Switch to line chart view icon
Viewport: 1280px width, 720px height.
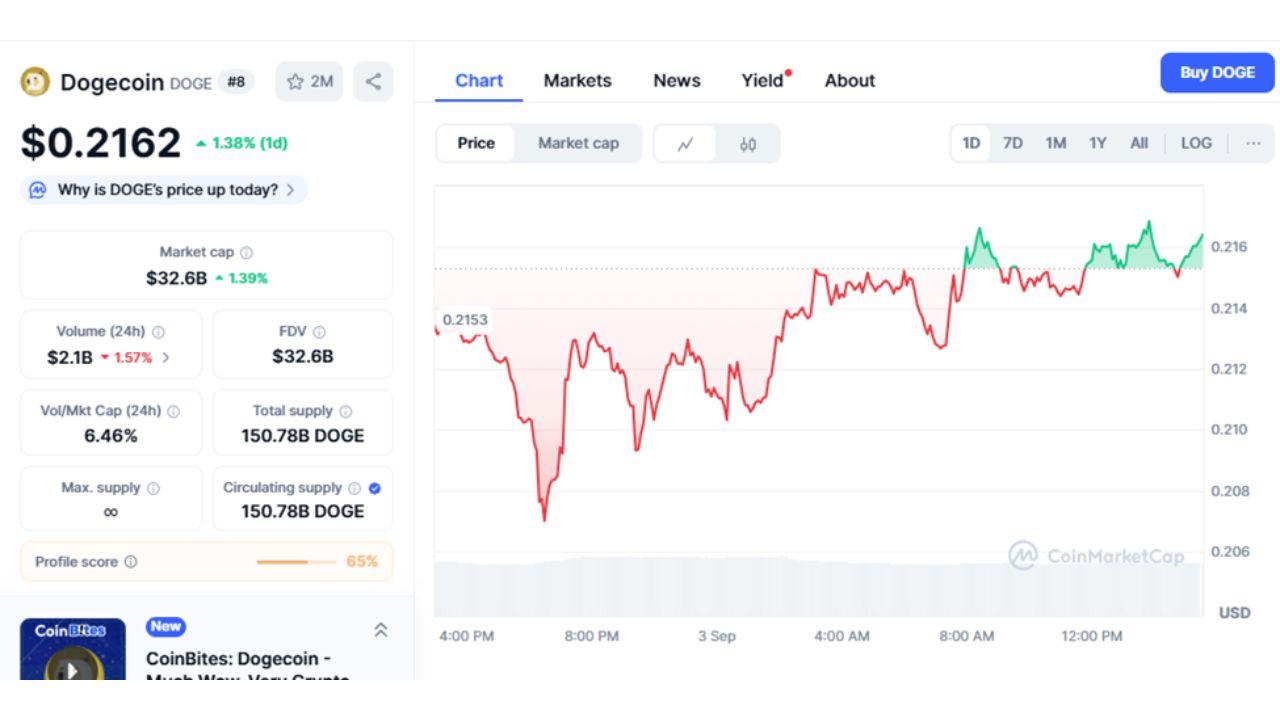click(x=685, y=144)
